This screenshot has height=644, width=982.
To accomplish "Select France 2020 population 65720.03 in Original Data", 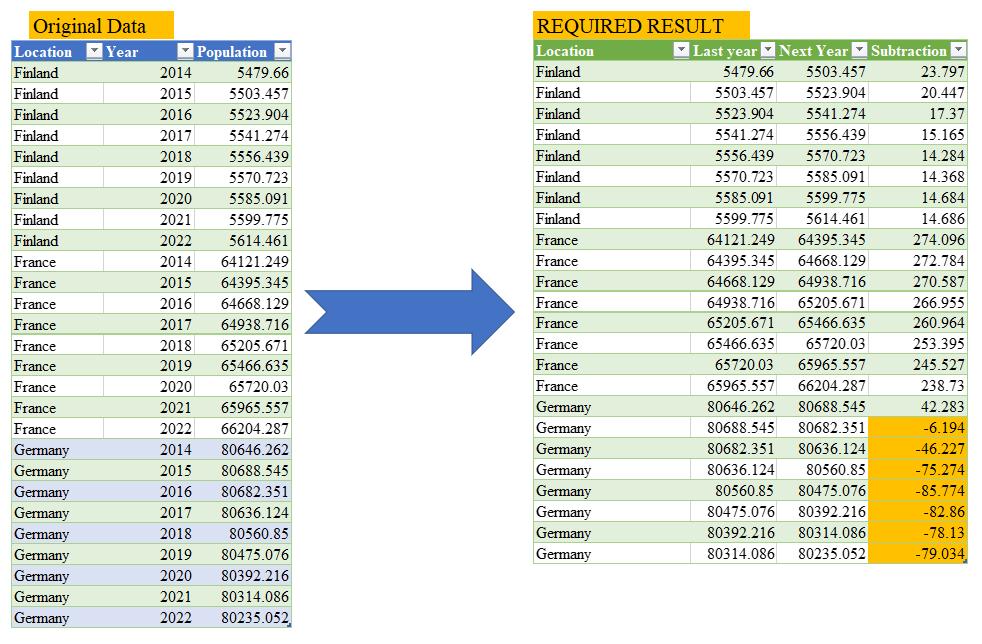I will (x=243, y=387).
